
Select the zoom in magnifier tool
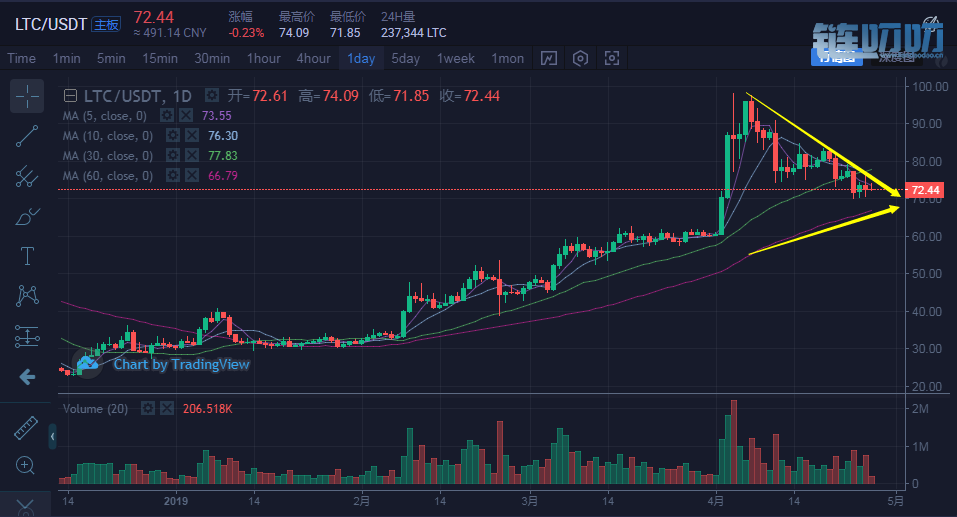(x=25, y=466)
